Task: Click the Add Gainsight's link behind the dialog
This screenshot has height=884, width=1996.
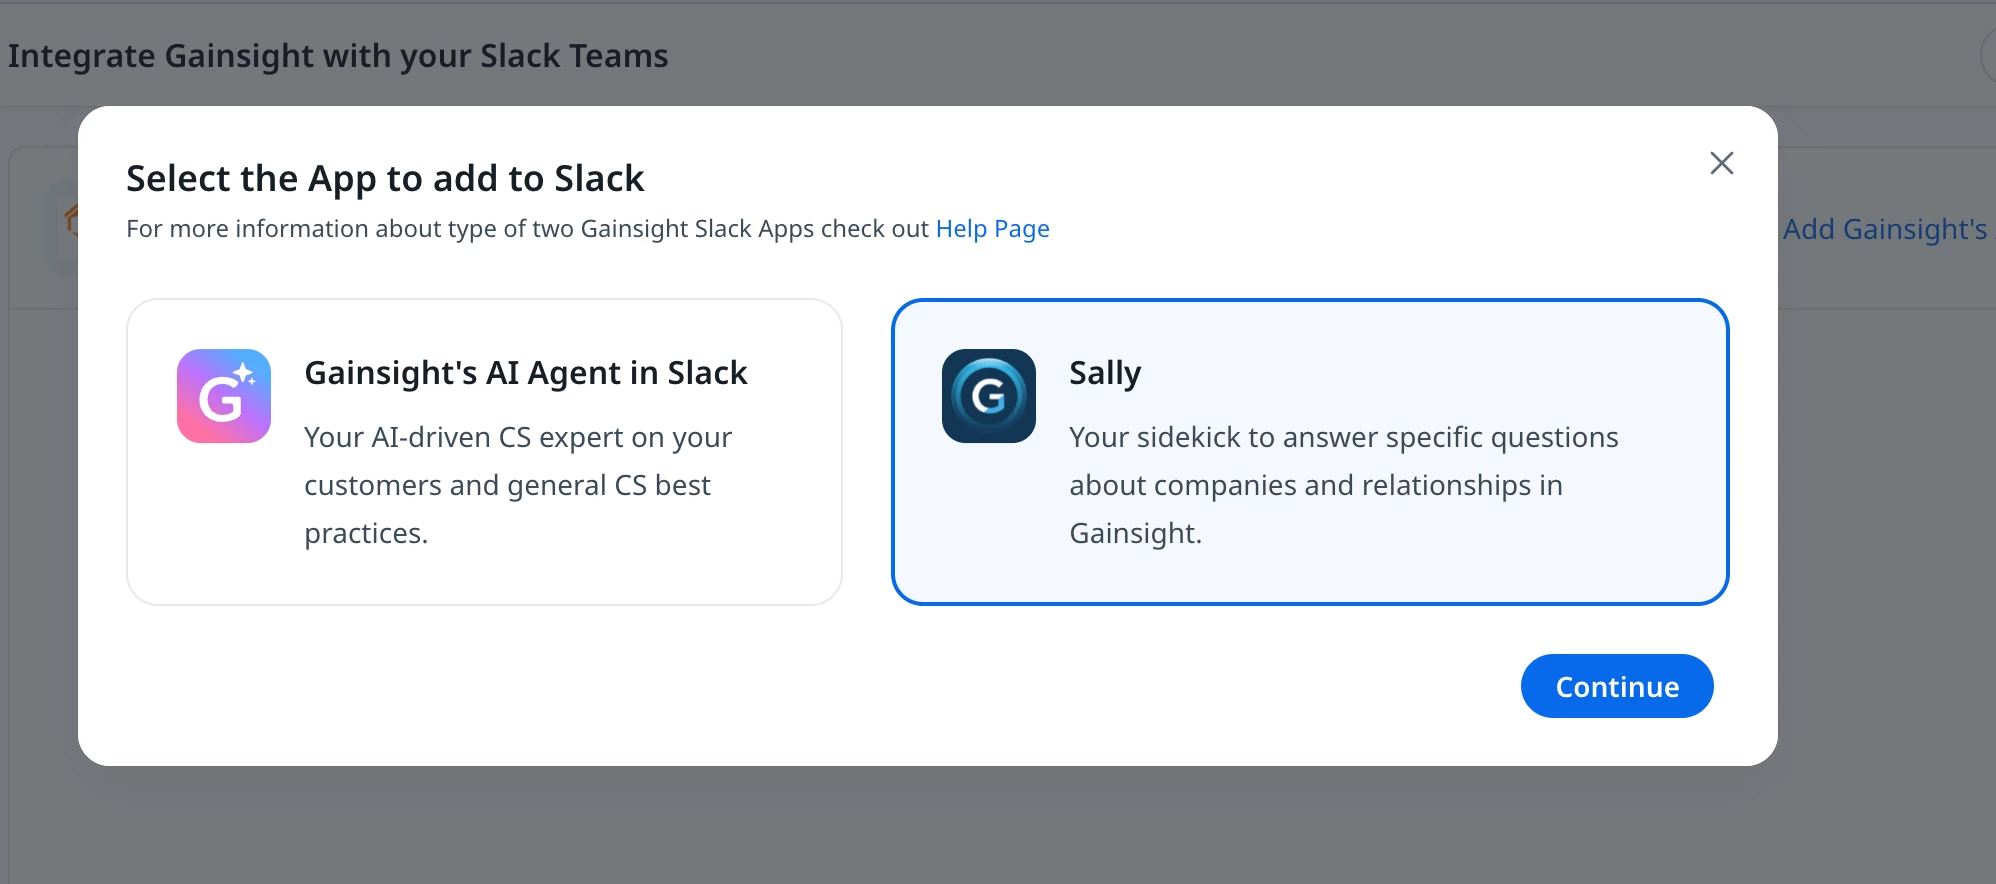Action: pyautogui.click(x=1885, y=229)
